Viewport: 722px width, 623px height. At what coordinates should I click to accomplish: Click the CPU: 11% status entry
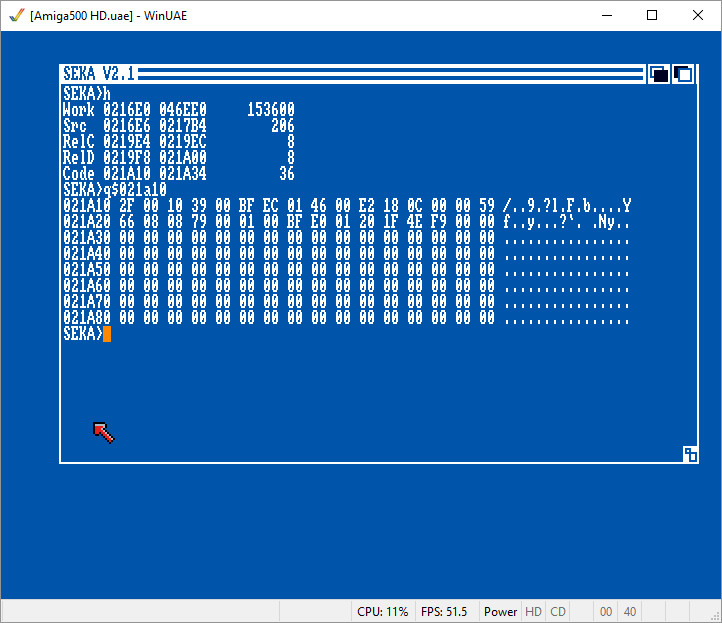point(383,611)
